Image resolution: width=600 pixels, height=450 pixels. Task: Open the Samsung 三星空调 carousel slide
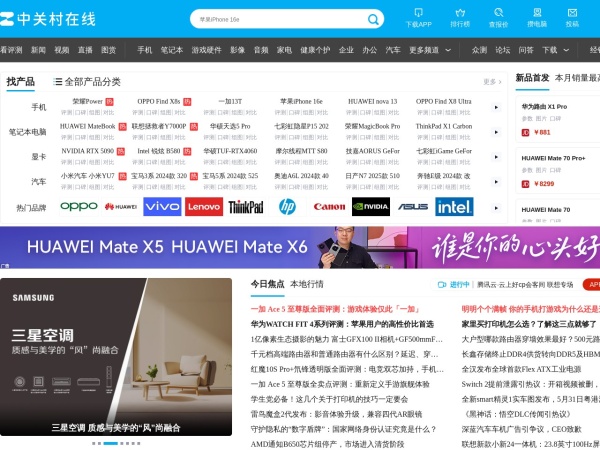click(x=116, y=357)
